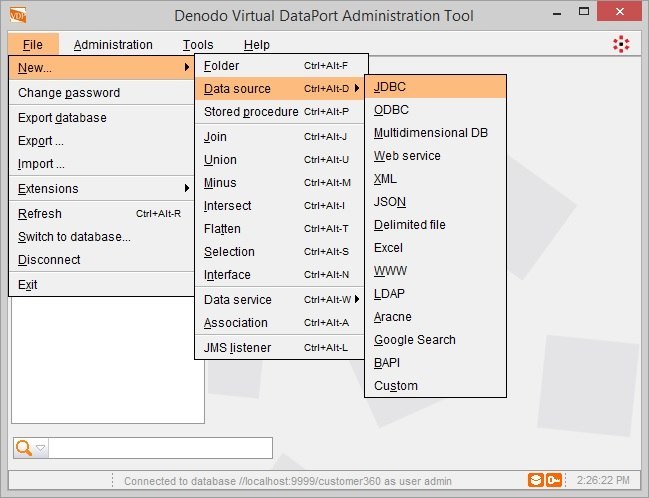The width and height of the screenshot is (649, 498).
Task: Choose Refresh from File menu
Action: pyautogui.click(x=101, y=214)
